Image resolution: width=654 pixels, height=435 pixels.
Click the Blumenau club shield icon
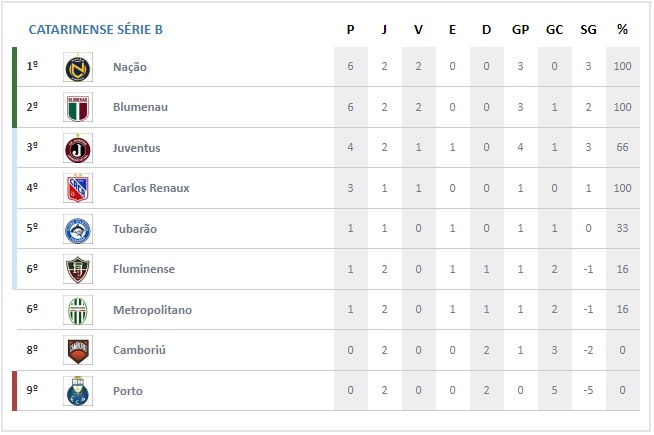pos(78,108)
